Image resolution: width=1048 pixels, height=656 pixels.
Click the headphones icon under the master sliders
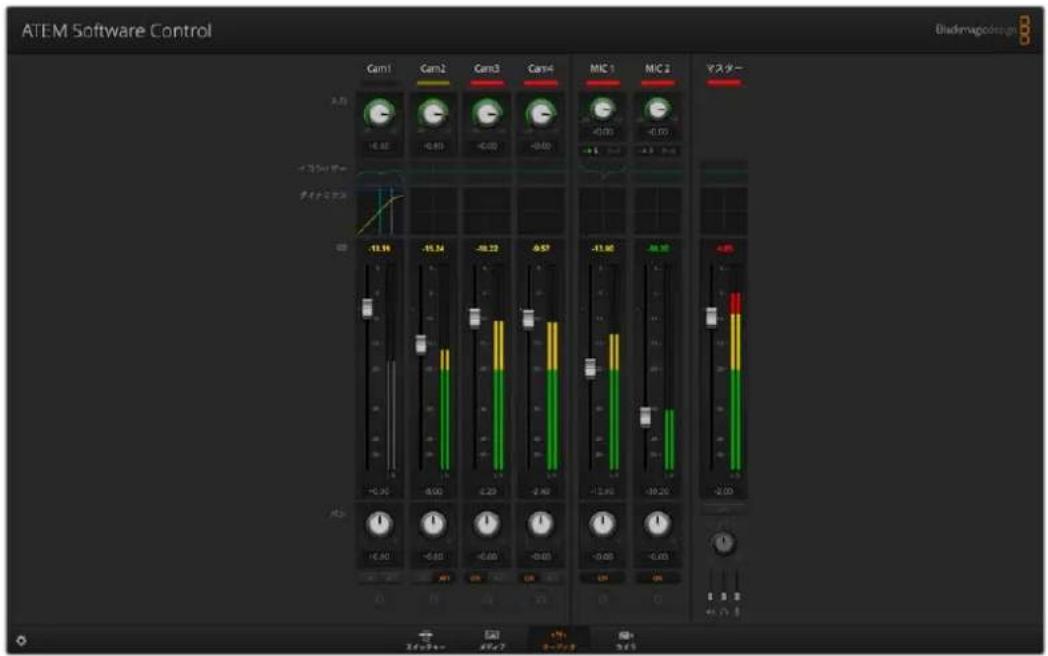(724, 612)
